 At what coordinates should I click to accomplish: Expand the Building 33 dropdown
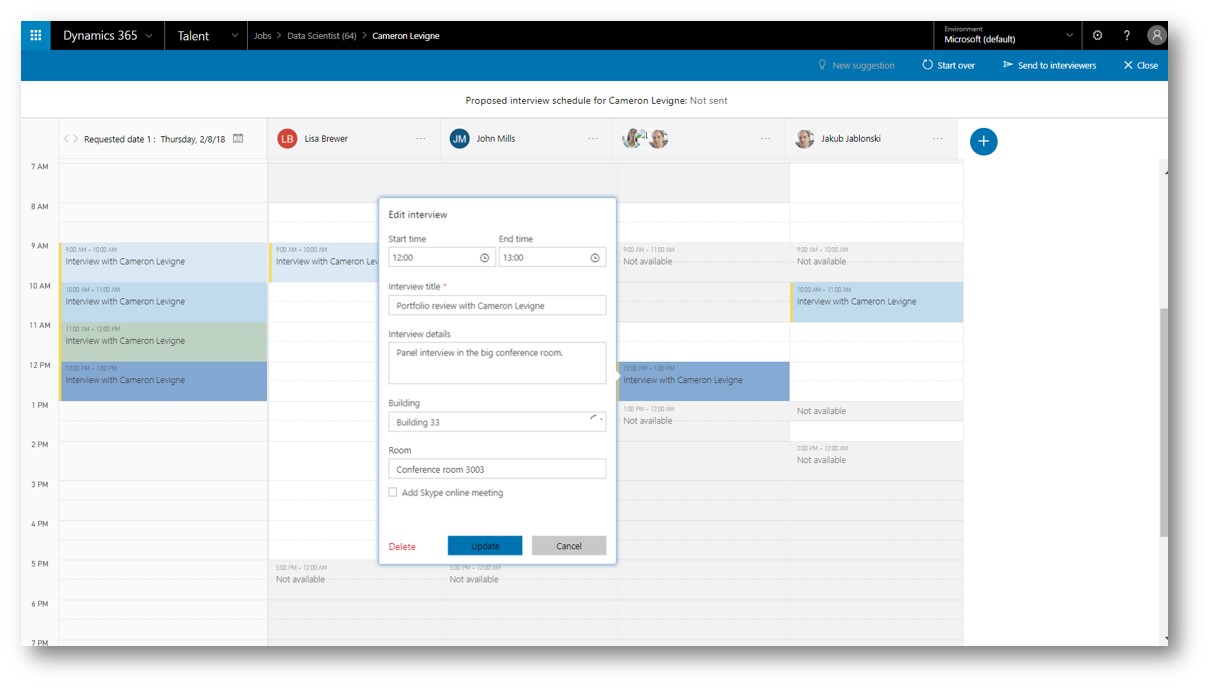click(596, 421)
